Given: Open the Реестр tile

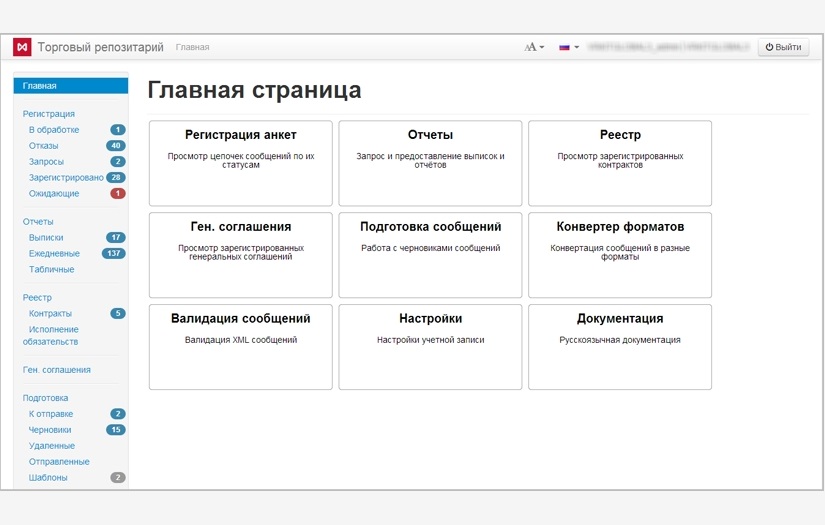Looking at the screenshot, I should [620, 163].
